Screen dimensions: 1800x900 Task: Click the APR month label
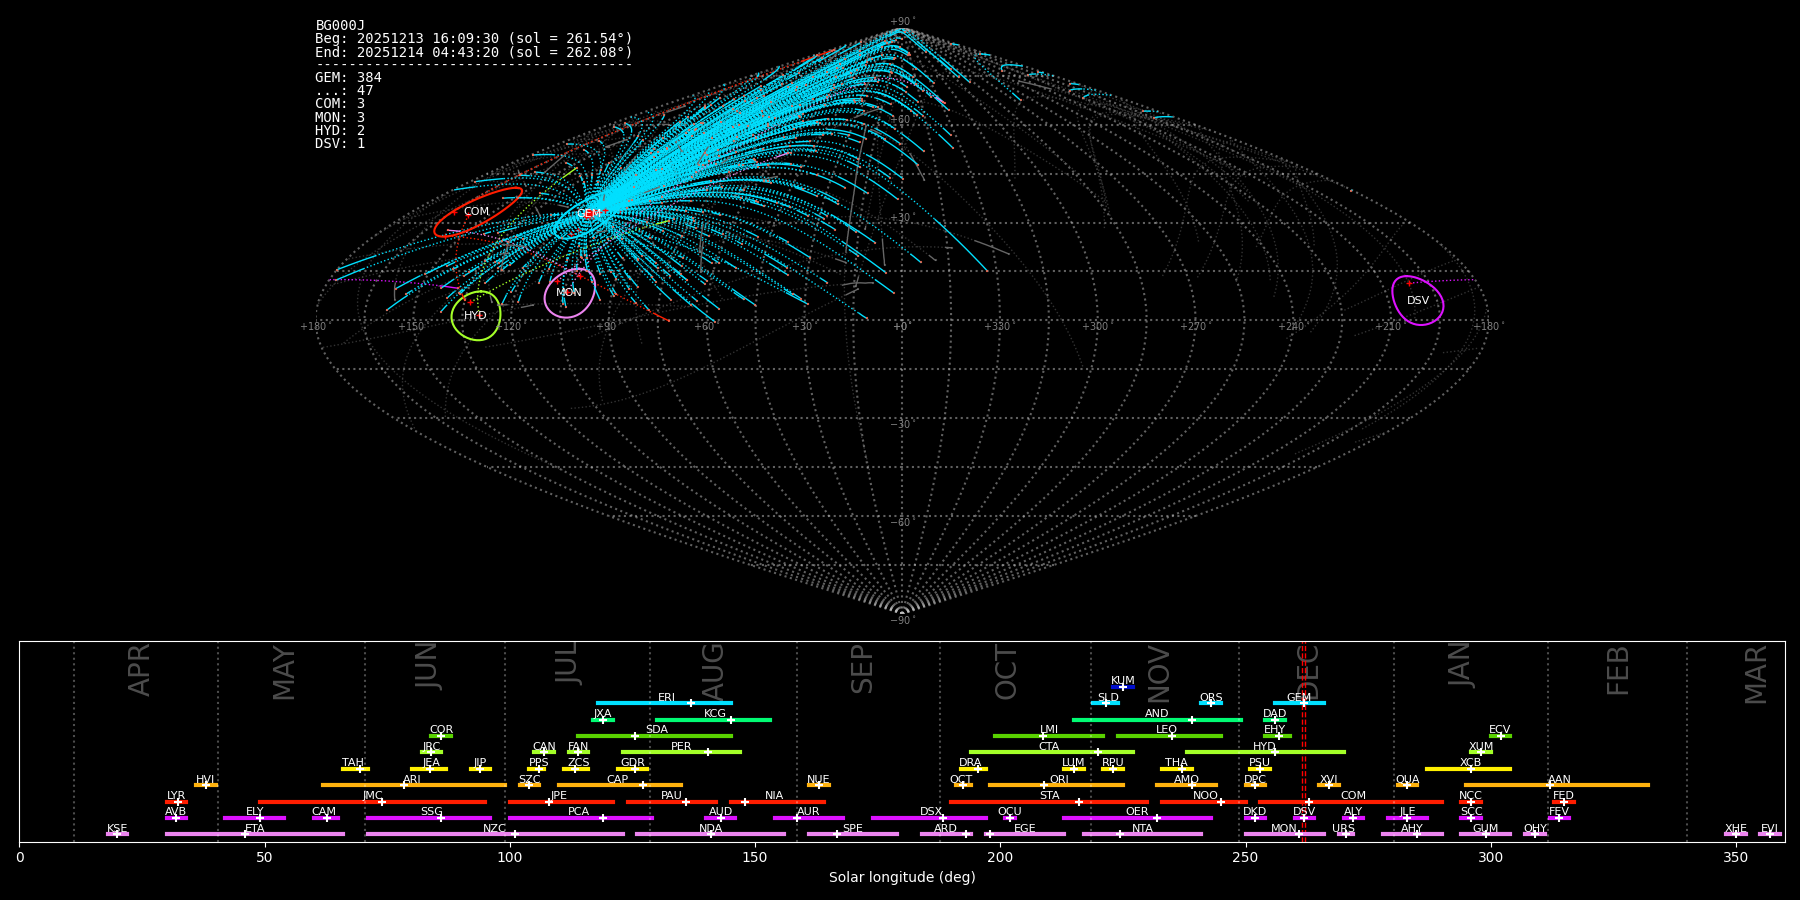(x=140, y=670)
